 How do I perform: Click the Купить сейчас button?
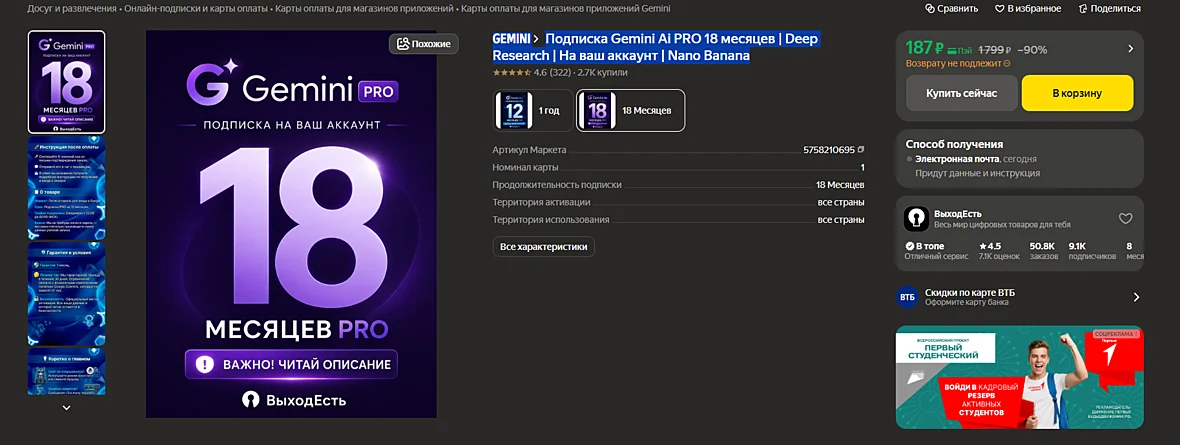tap(961, 93)
